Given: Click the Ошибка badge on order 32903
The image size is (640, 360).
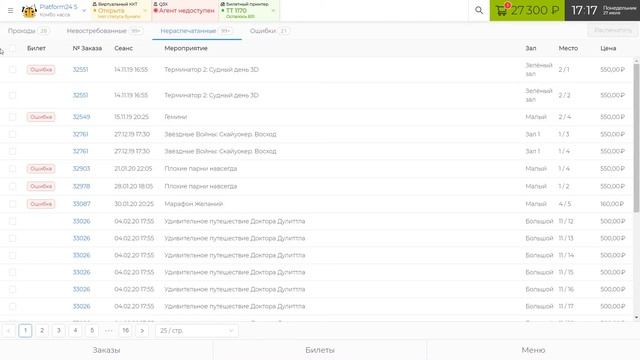Looking at the screenshot, I should pos(41,169).
